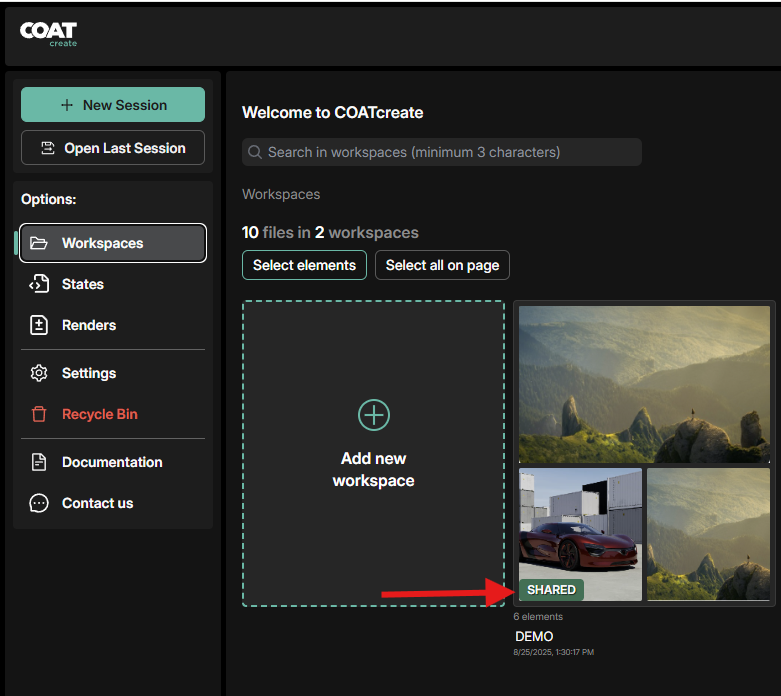Click the States file-code icon
This screenshot has height=696, width=781.
(x=39, y=284)
